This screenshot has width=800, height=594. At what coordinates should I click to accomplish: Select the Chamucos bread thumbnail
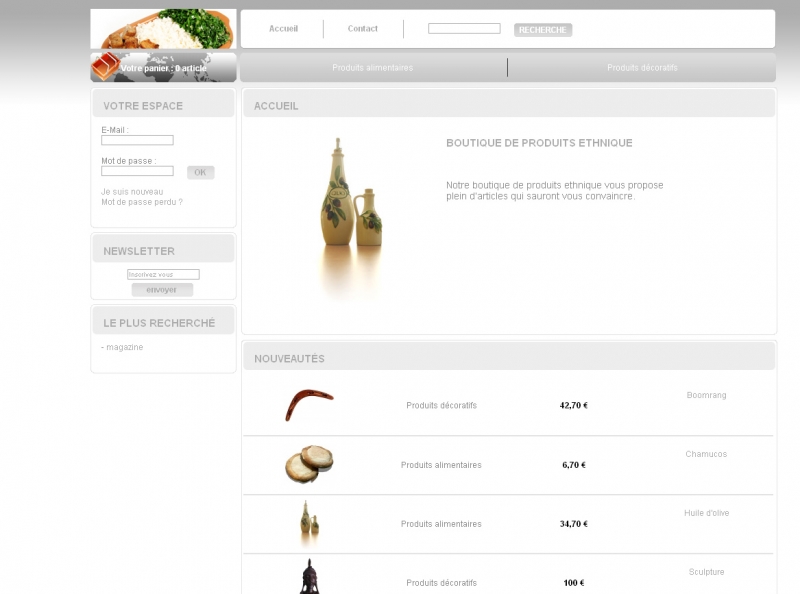[x=309, y=464]
